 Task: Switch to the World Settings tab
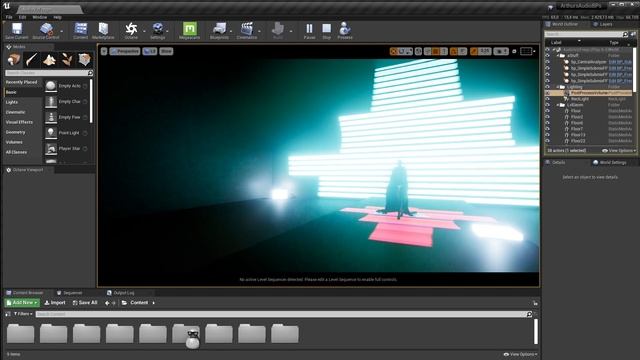610,162
